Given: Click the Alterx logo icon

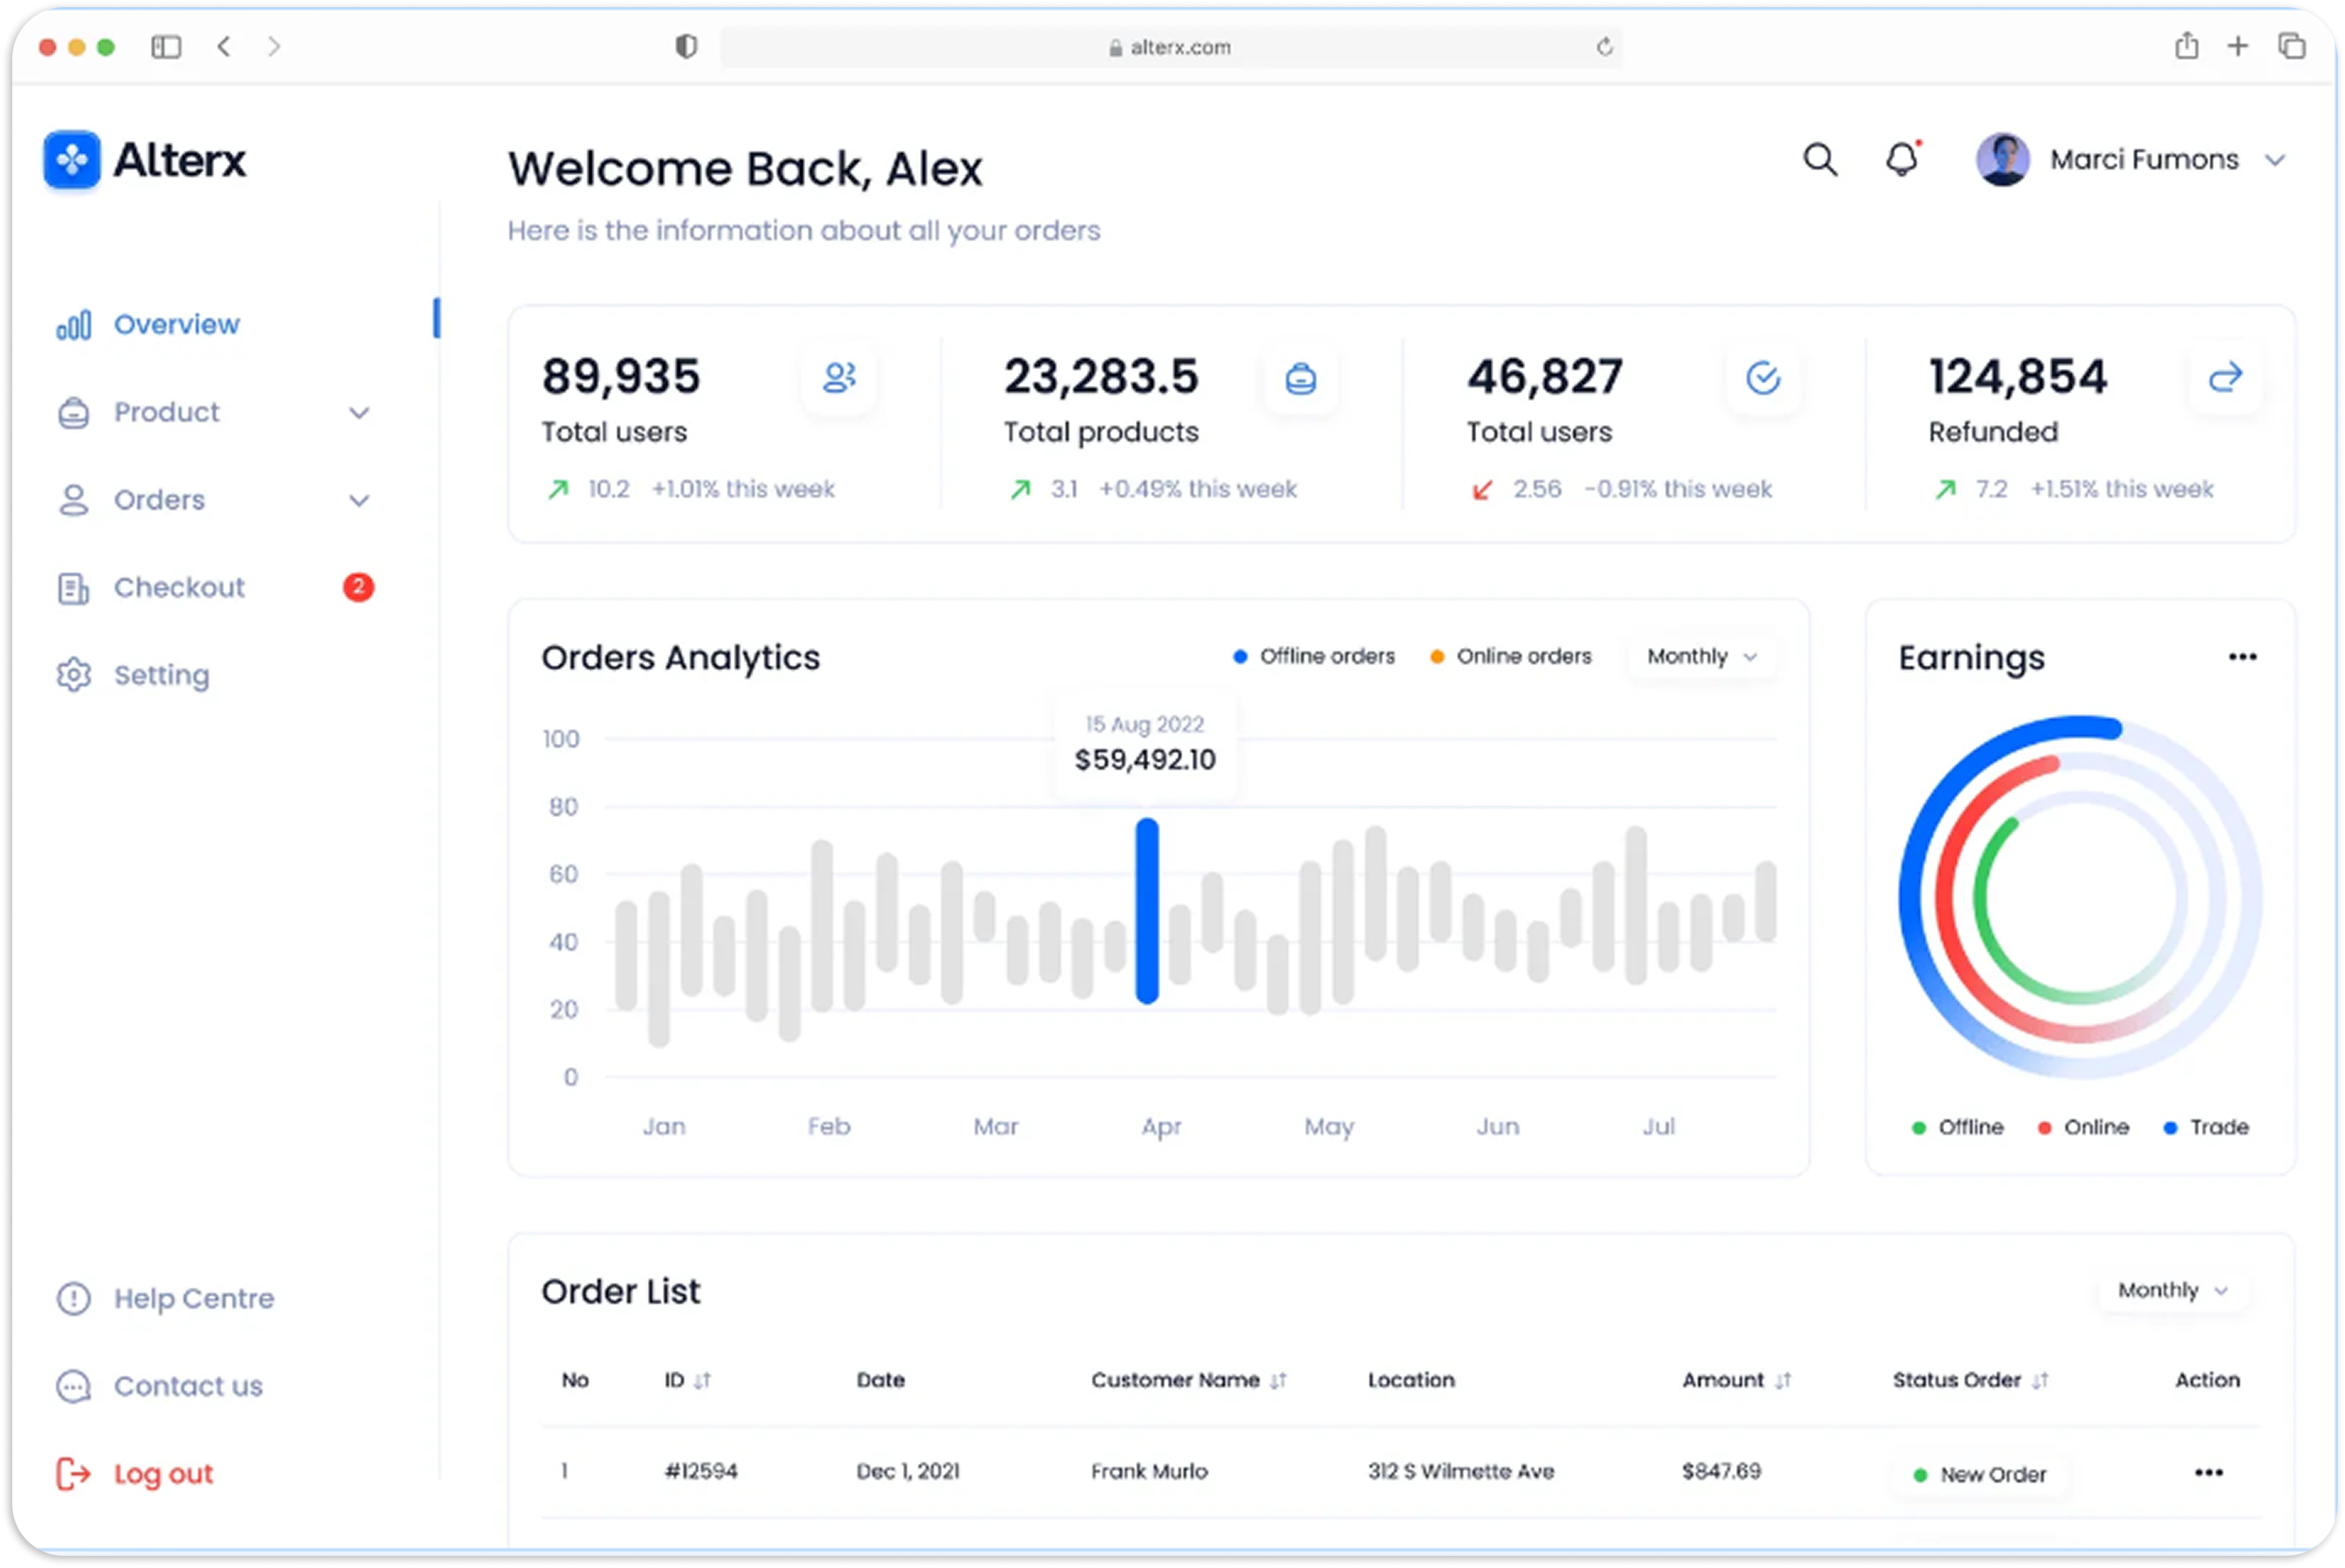Looking at the screenshot, I should (72, 159).
